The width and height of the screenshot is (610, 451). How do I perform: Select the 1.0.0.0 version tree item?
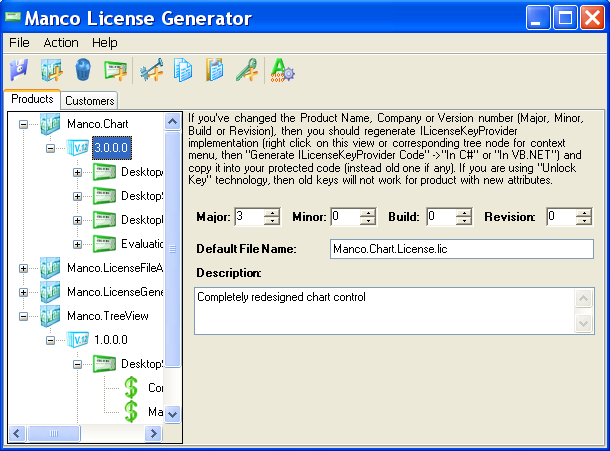[111, 340]
